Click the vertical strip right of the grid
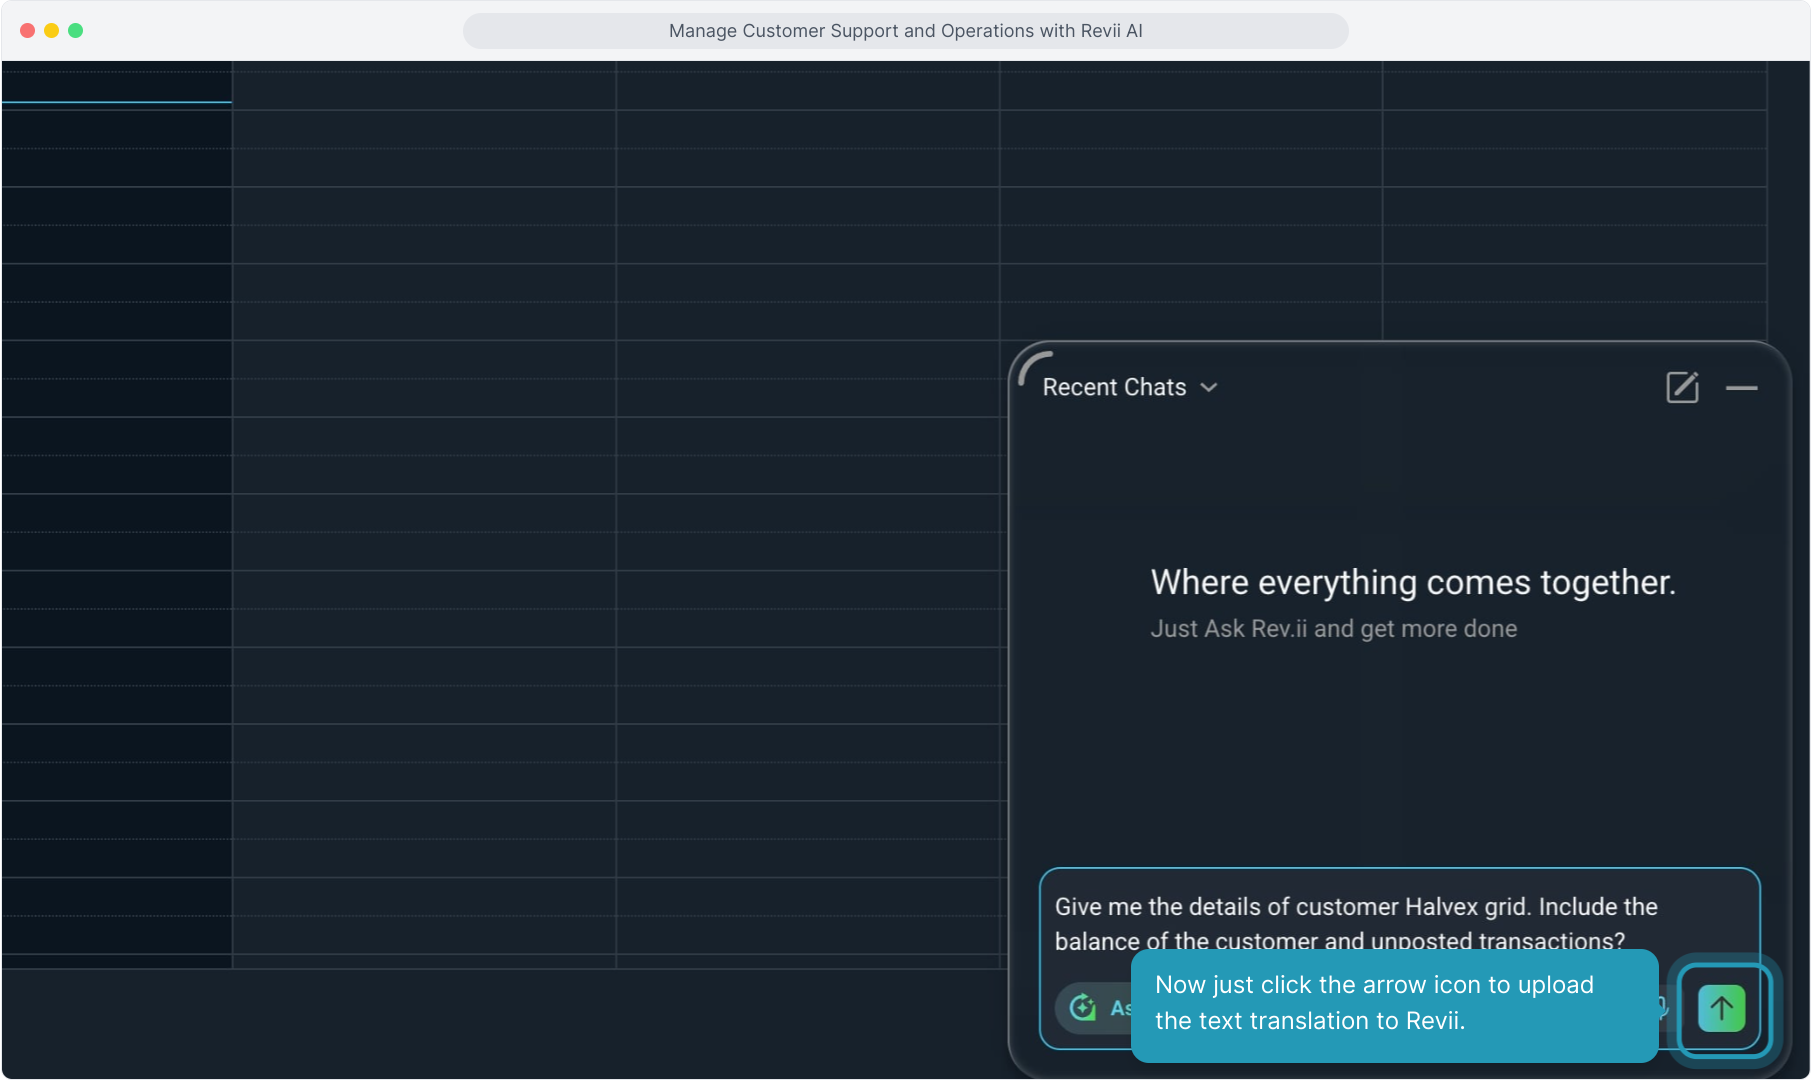 (1788, 200)
